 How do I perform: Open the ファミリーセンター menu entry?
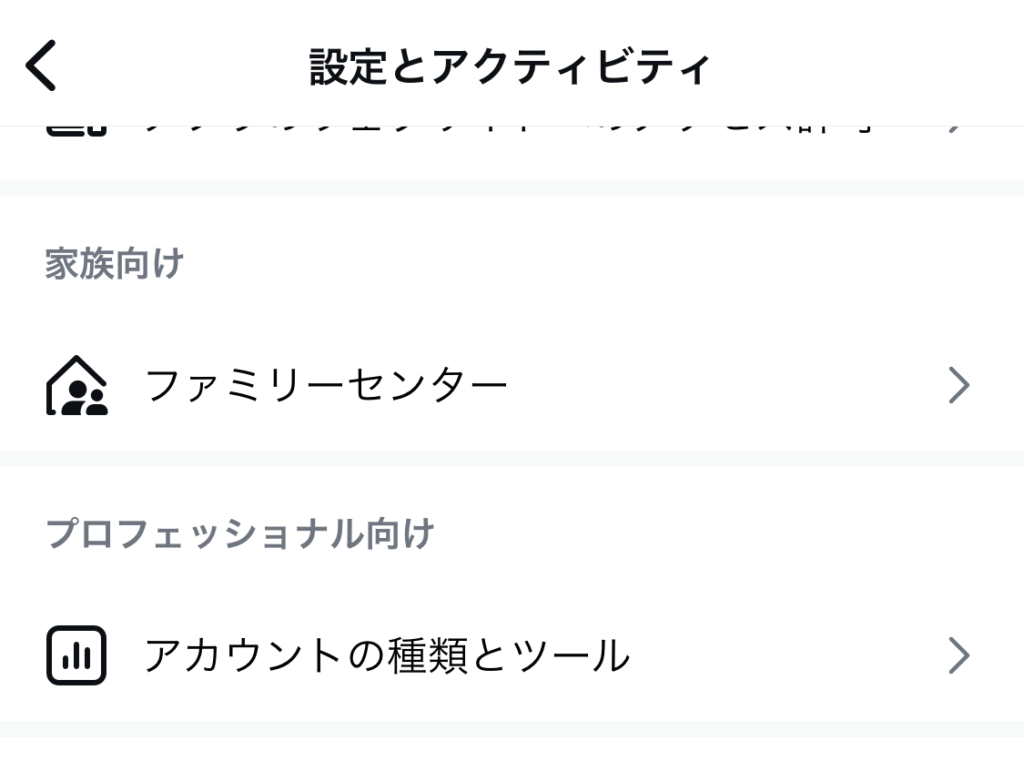click(x=512, y=385)
